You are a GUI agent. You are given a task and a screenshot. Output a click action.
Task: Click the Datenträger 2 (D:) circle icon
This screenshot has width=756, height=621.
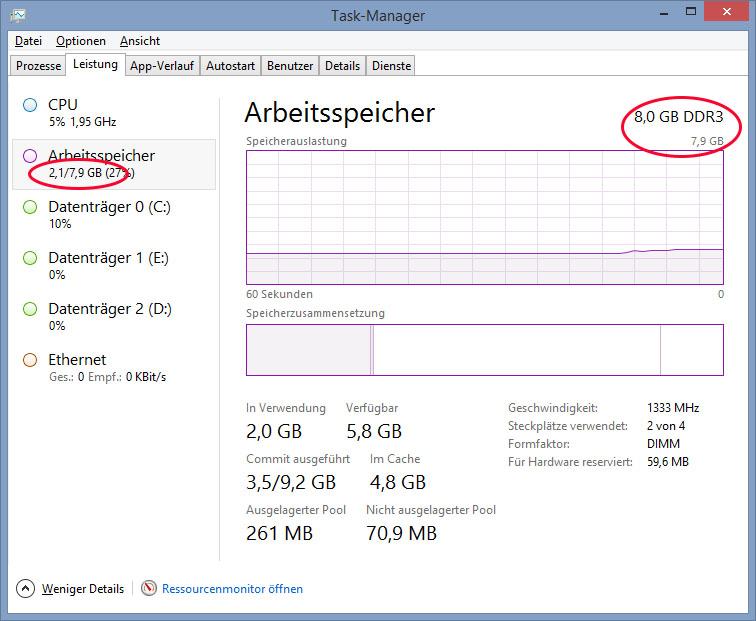point(30,309)
